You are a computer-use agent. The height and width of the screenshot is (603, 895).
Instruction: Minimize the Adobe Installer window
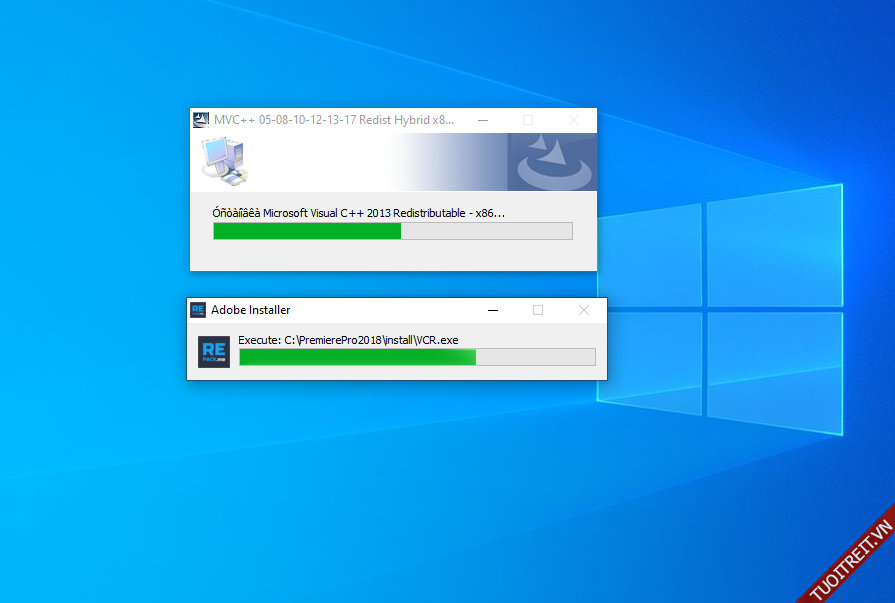493,310
